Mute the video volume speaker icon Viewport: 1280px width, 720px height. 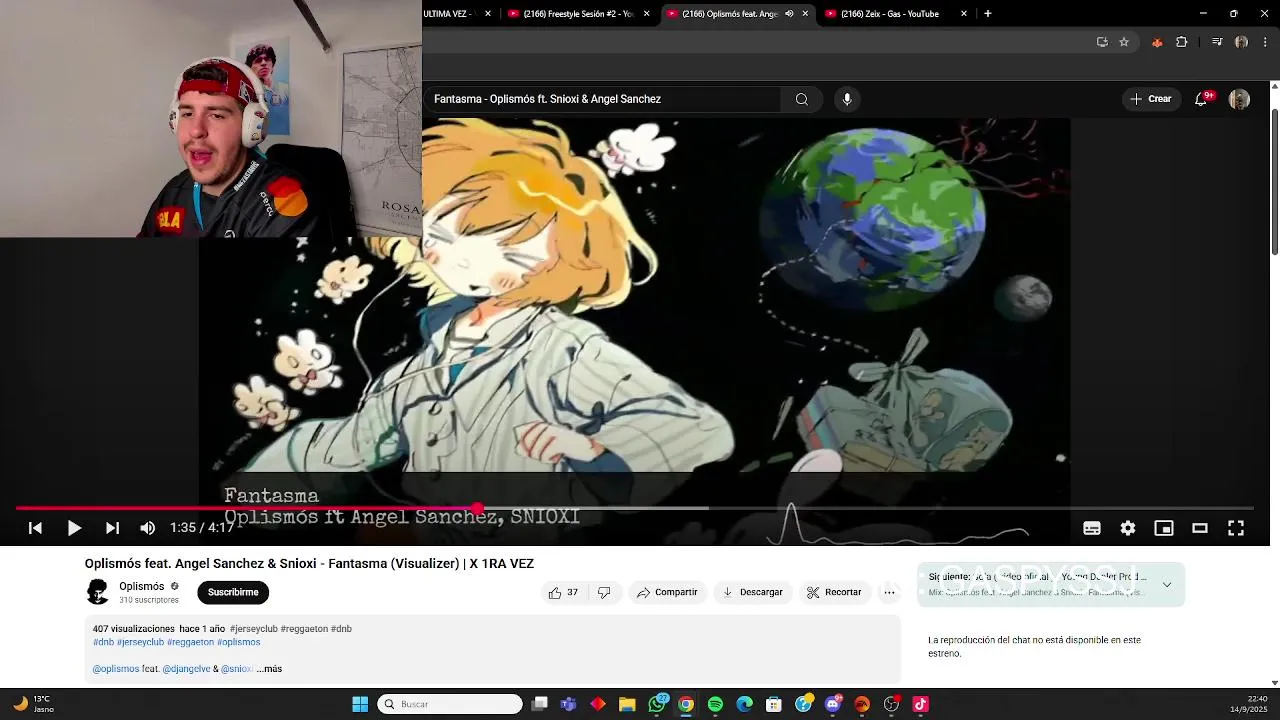pyautogui.click(x=148, y=528)
